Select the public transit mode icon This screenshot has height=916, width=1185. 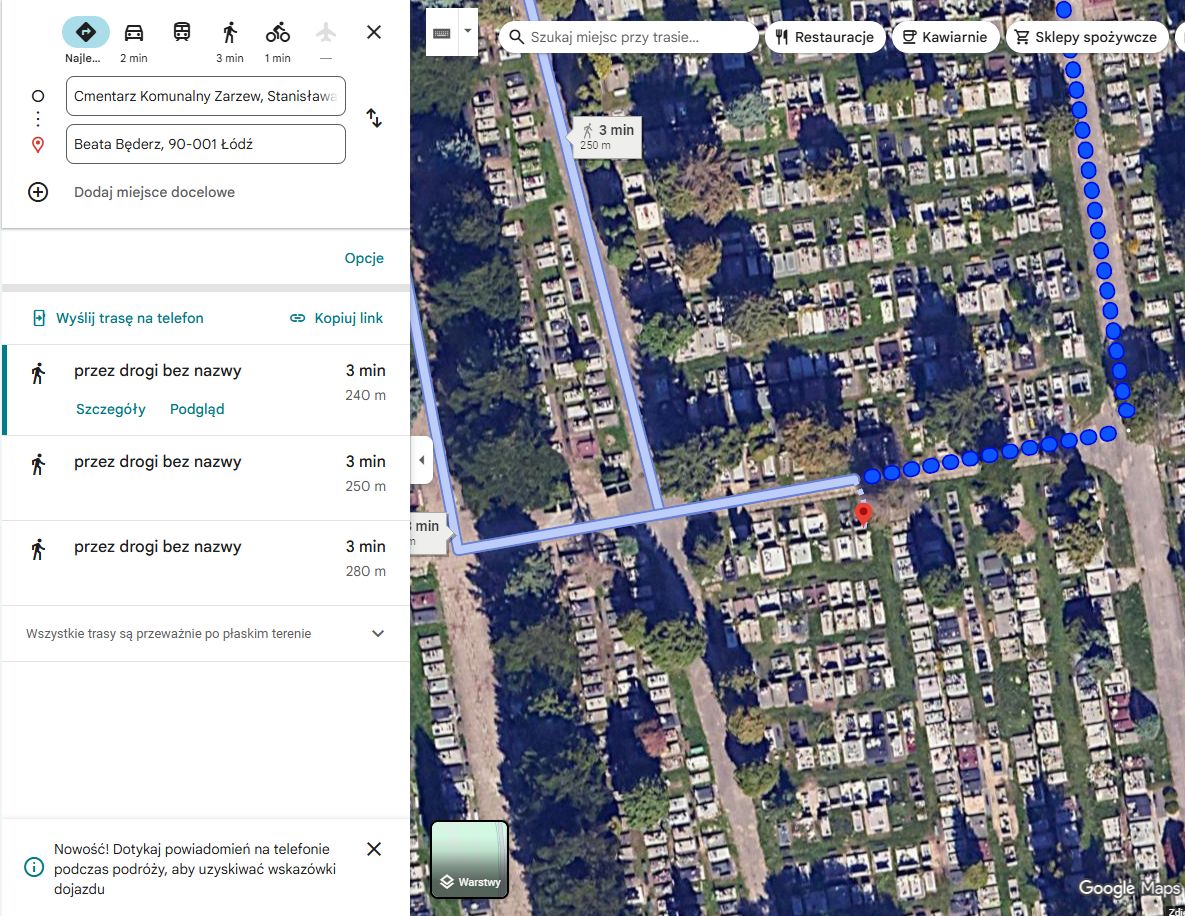point(182,32)
